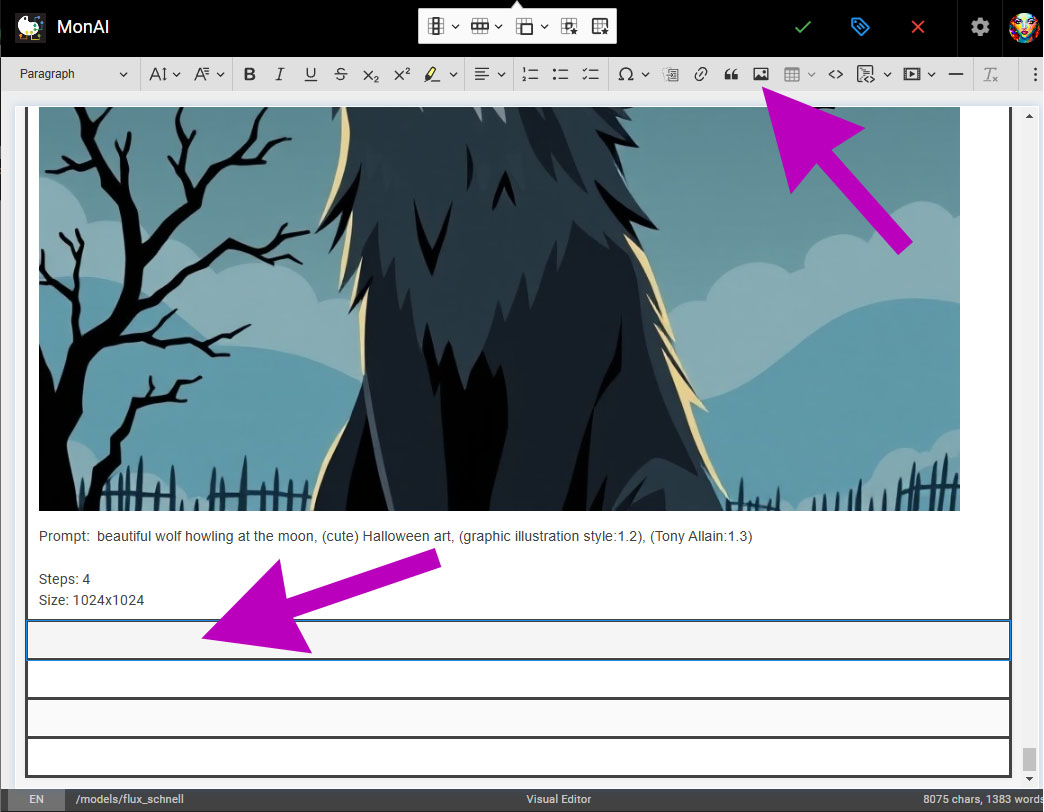This screenshot has width=1044, height=812.
Task: Click the subscript icon
Action: pyautogui.click(x=371, y=74)
